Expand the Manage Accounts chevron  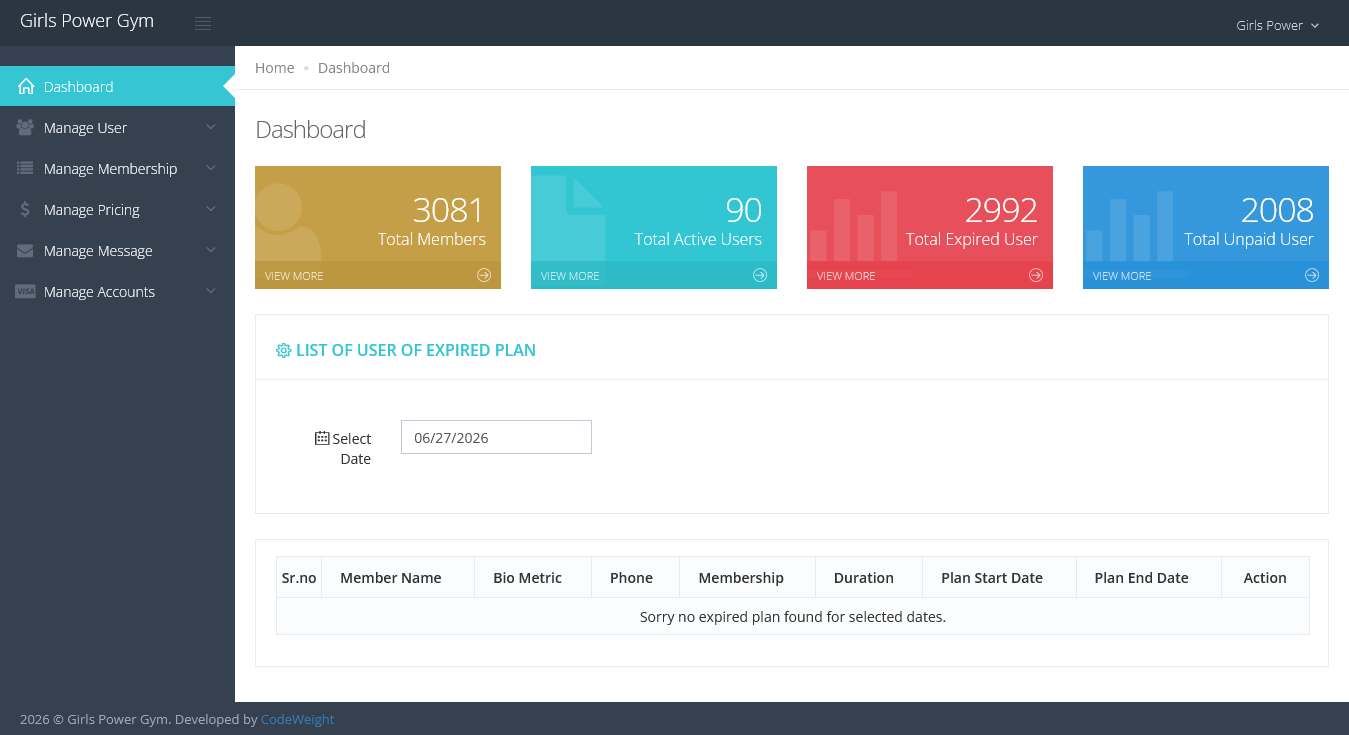pos(211,291)
